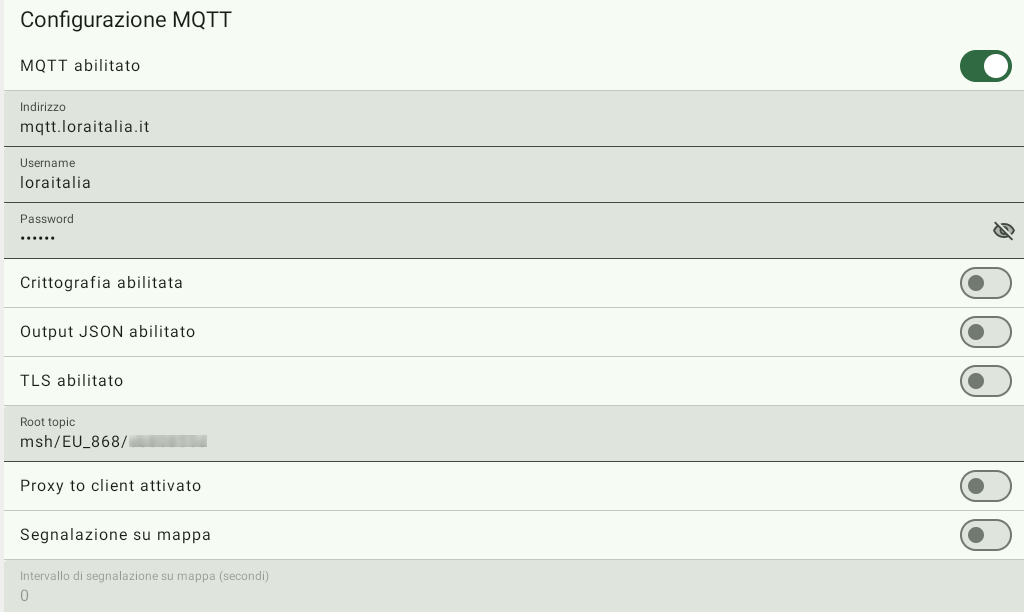The image size is (1024, 612).
Task: Toggle the Segnalazione su mappa switch
Action: click(985, 535)
